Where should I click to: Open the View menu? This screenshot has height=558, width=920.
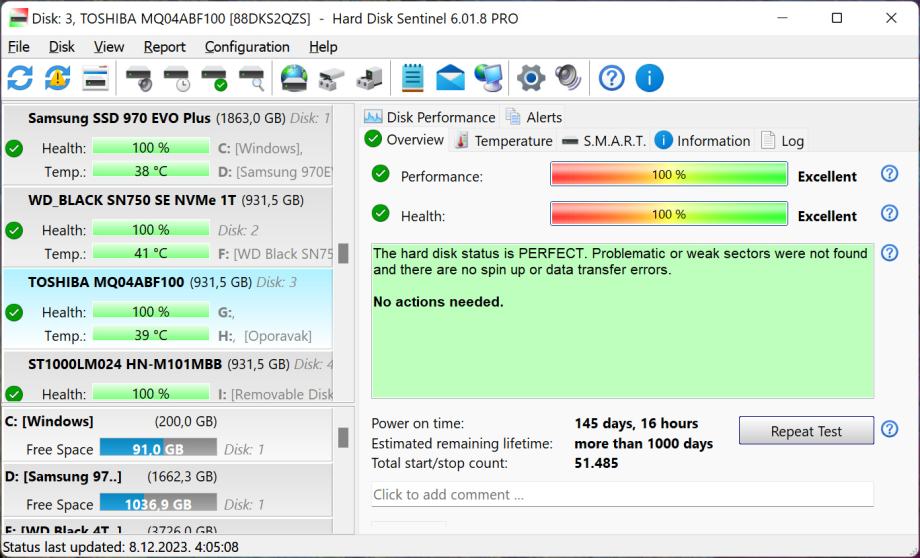[109, 47]
